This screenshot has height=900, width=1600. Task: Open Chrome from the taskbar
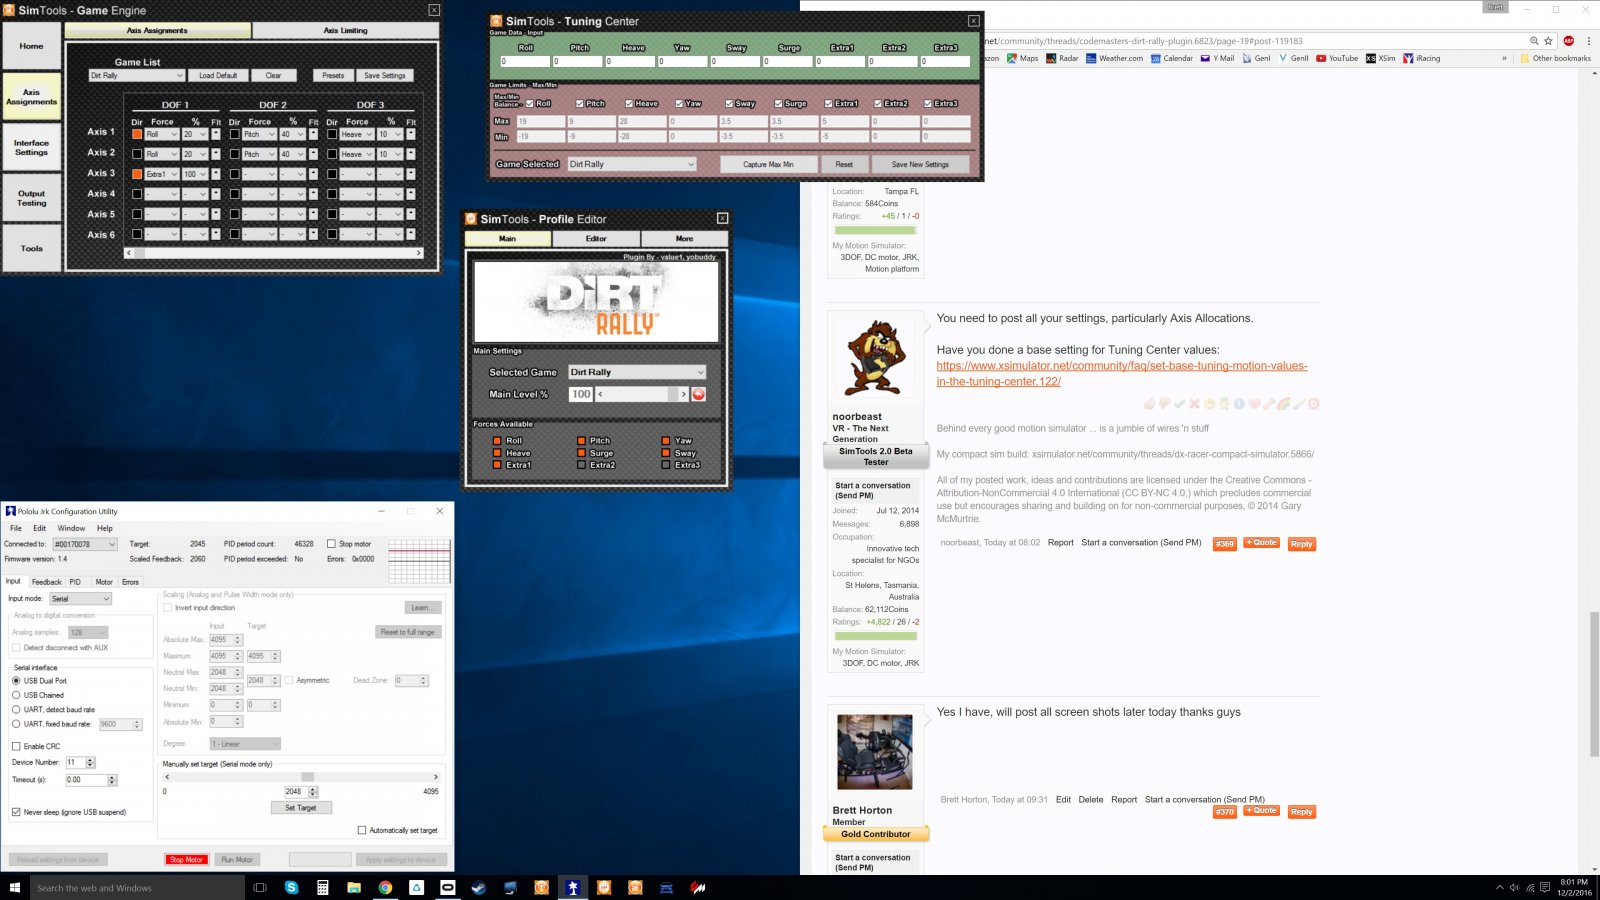[x=385, y=887]
